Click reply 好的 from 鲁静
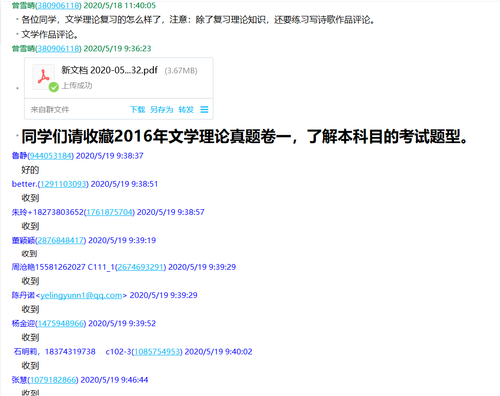500x396 pixels. [x=30, y=170]
